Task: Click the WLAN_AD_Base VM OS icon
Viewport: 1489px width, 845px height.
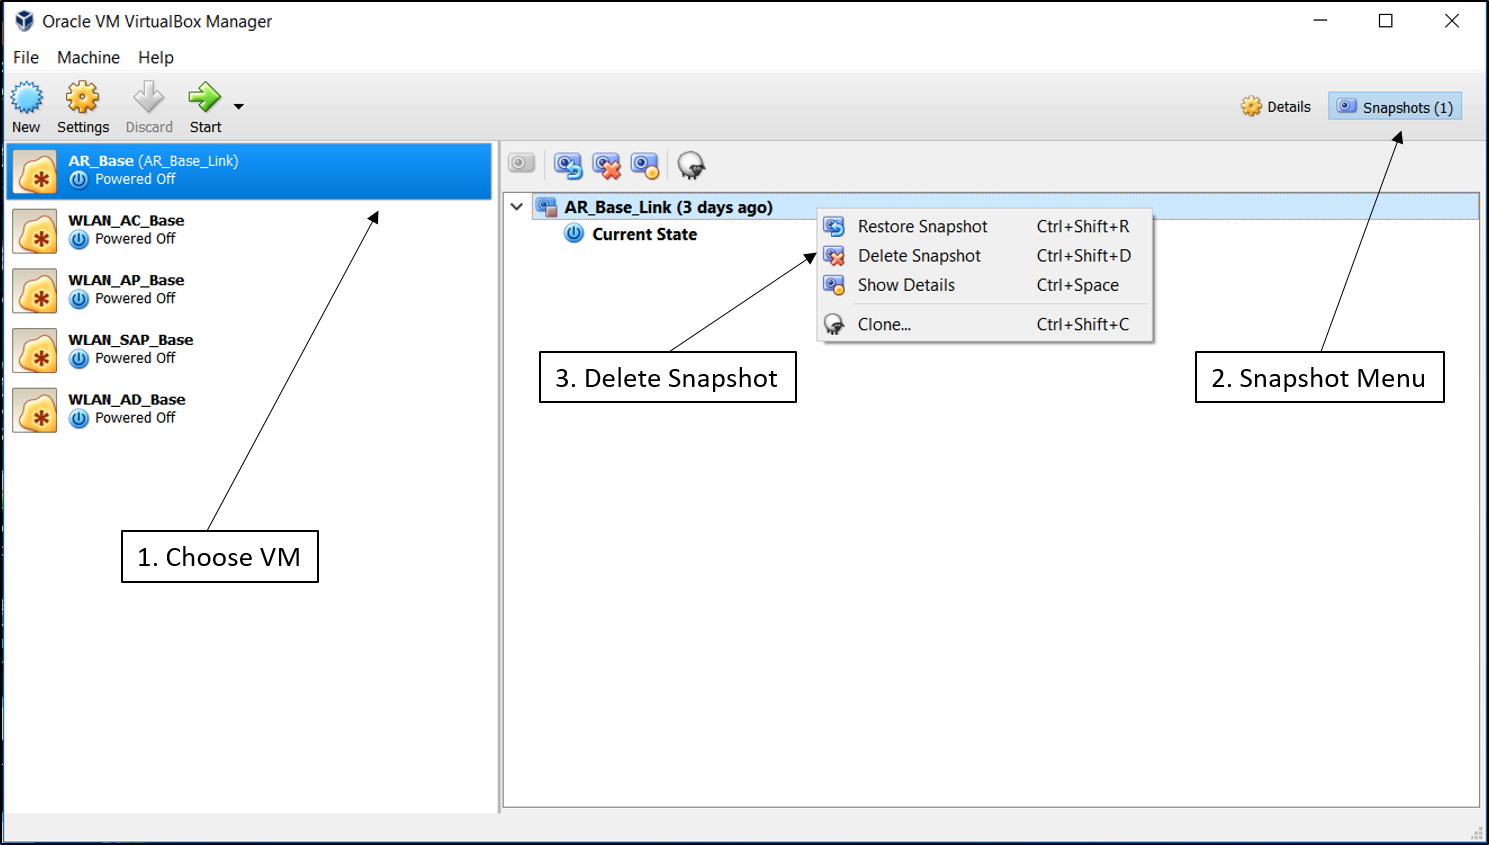Action: (35, 410)
